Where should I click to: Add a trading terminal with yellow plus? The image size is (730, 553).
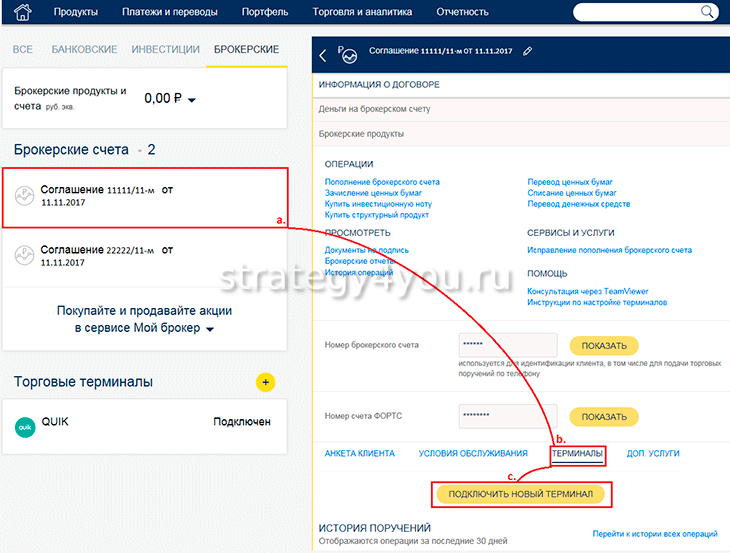pyautogui.click(x=265, y=382)
